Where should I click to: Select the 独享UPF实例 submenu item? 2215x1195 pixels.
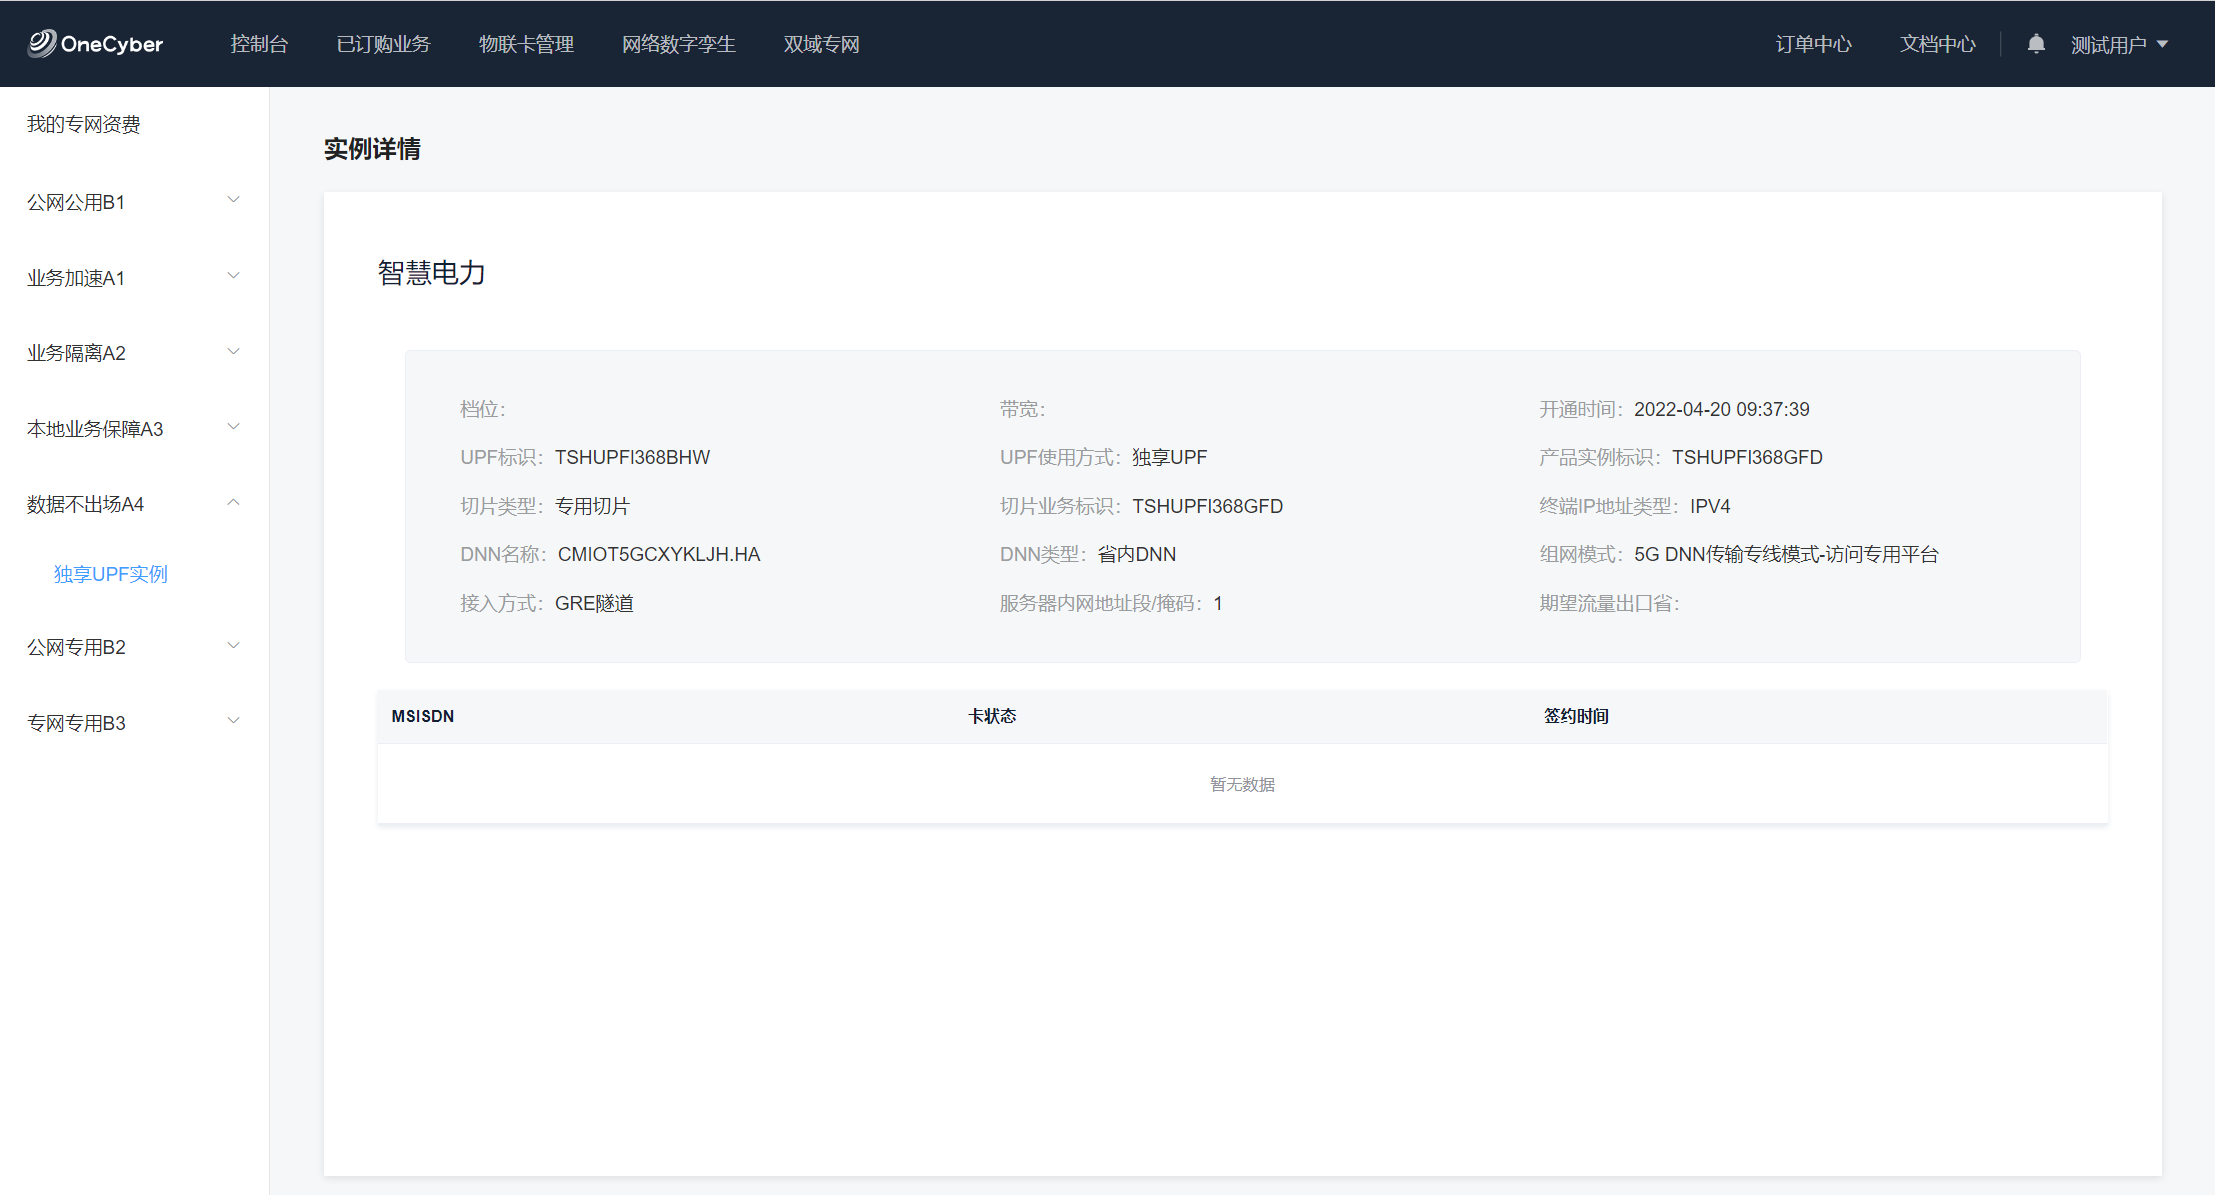click(x=110, y=574)
